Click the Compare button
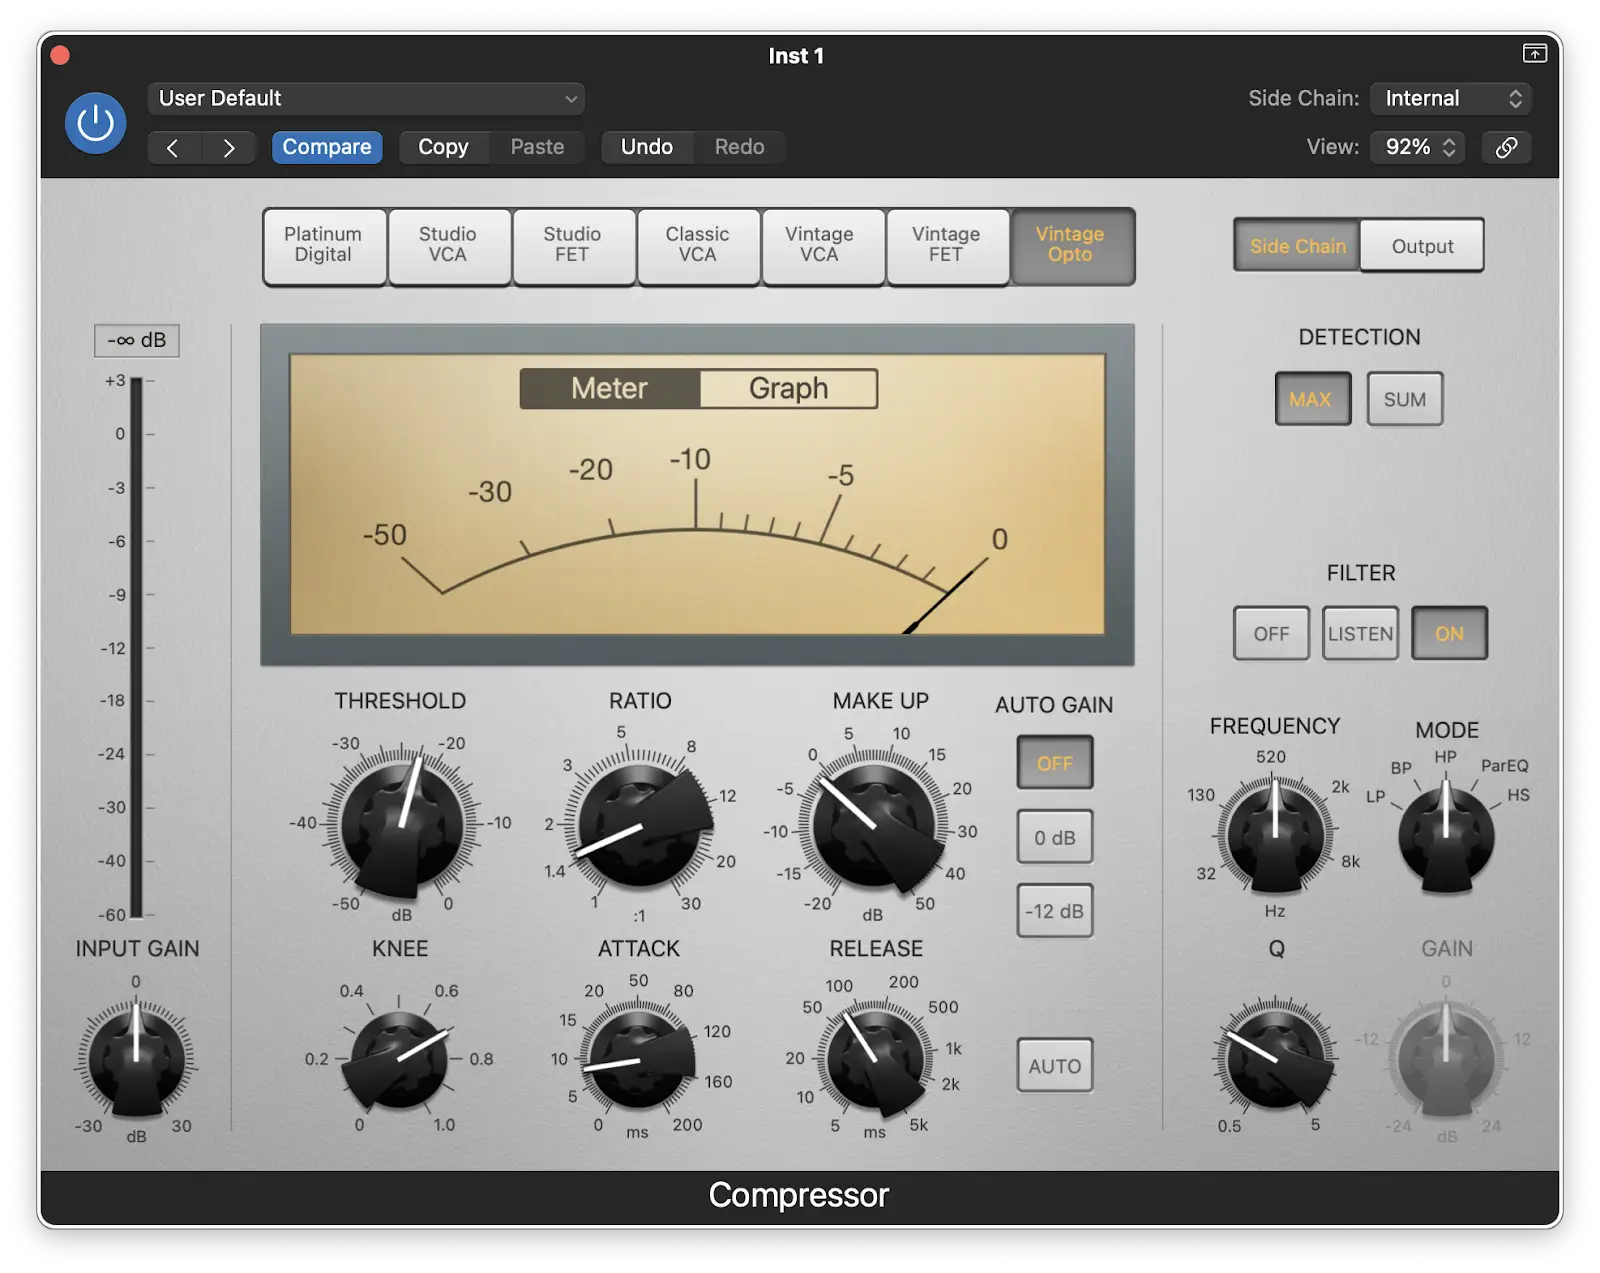This screenshot has height=1273, width=1600. click(x=327, y=147)
